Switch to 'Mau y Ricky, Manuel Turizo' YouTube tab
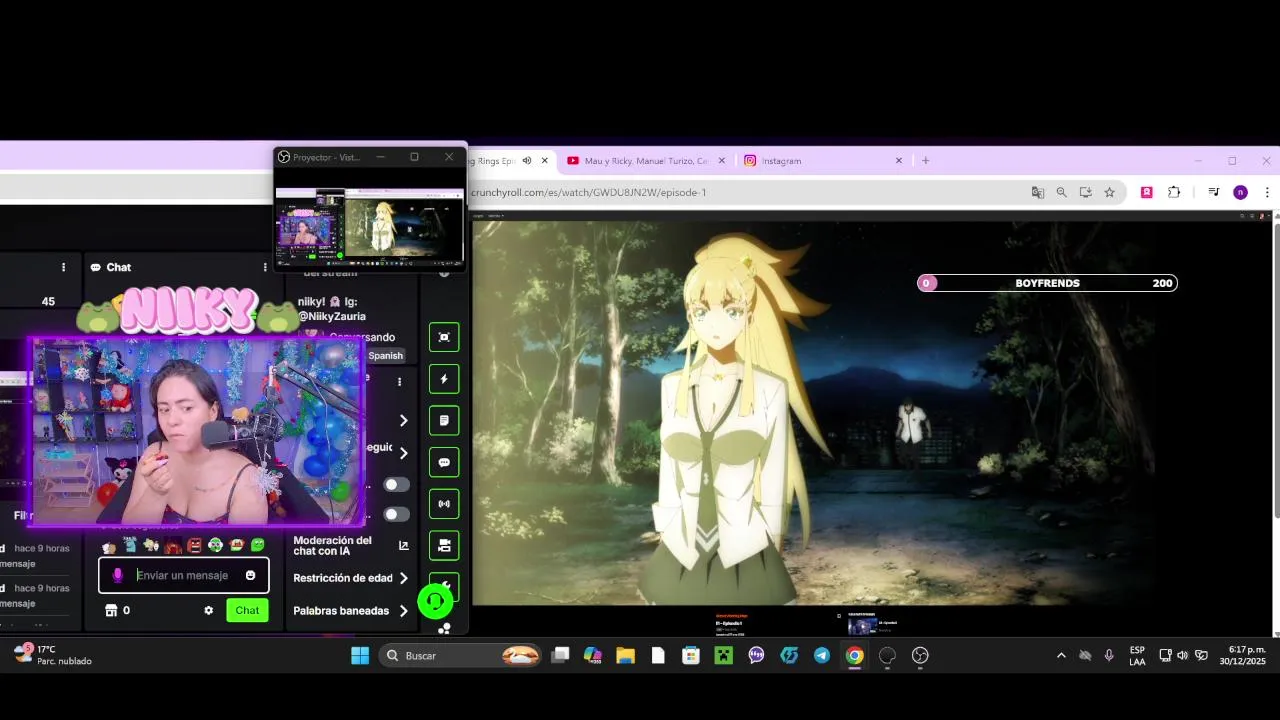The width and height of the screenshot is (1280, 720). tap(645, 160)
